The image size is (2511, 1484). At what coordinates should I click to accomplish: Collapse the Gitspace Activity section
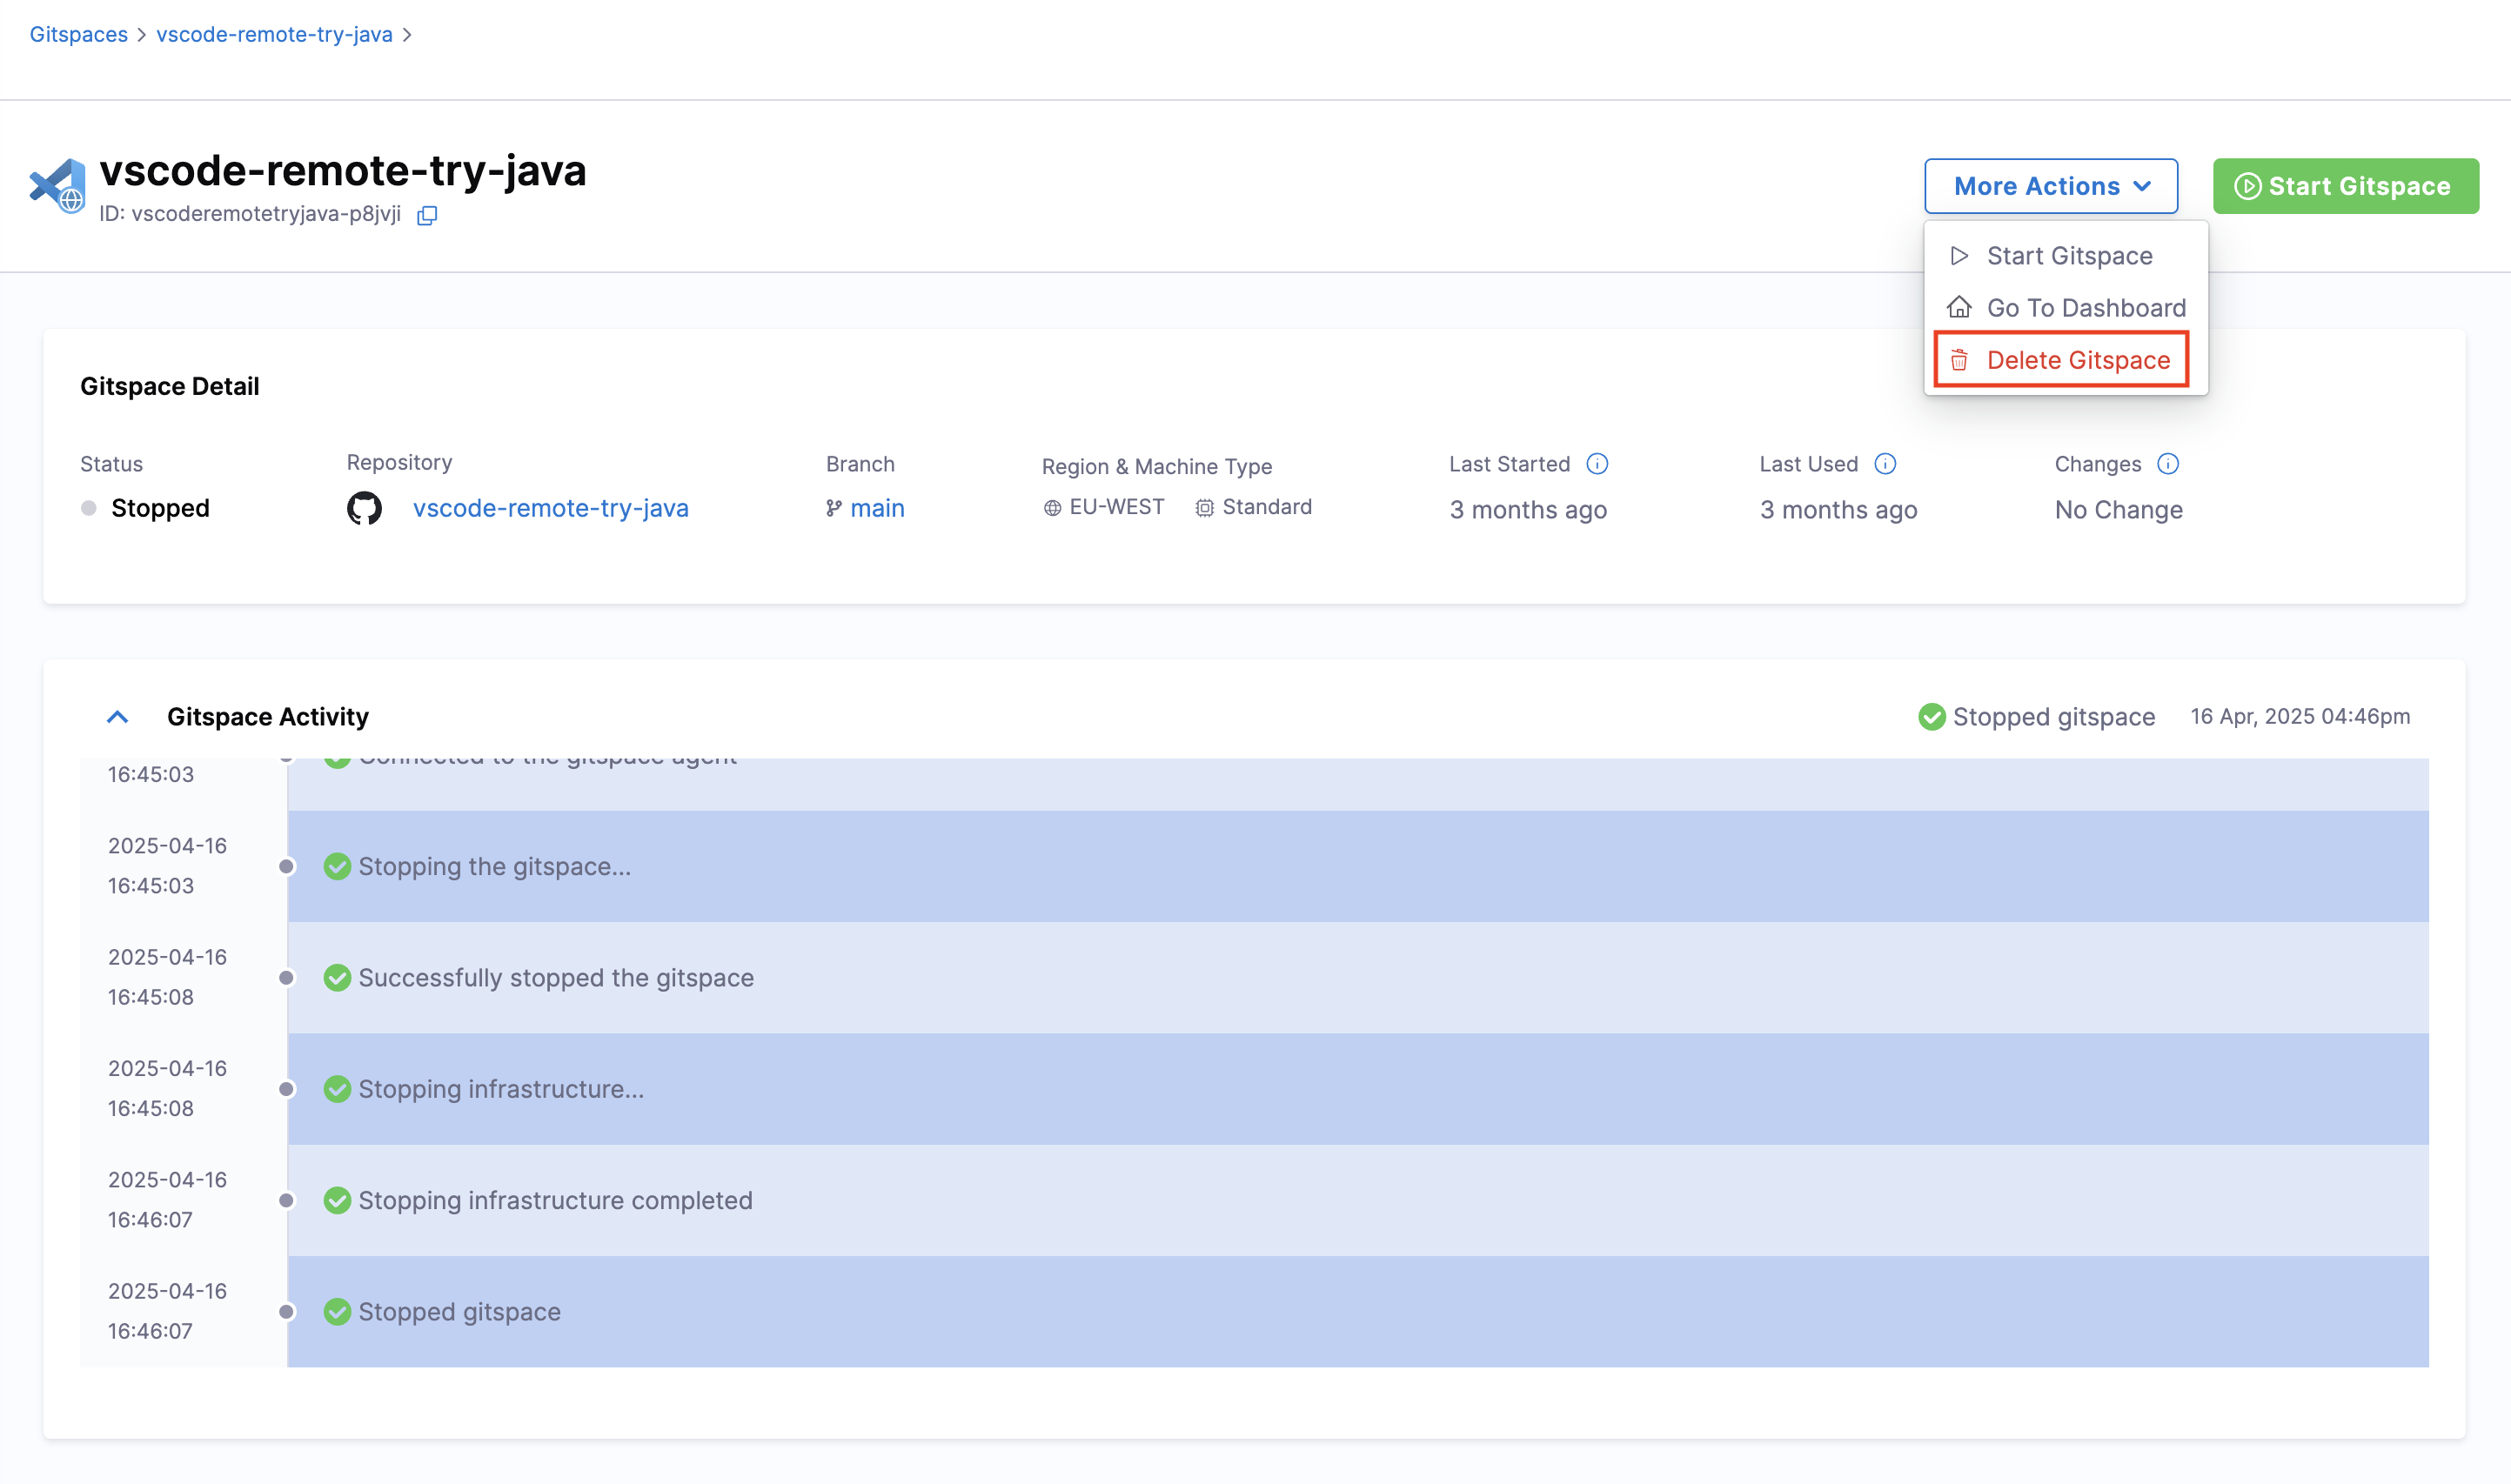click(x=118, y=717)
